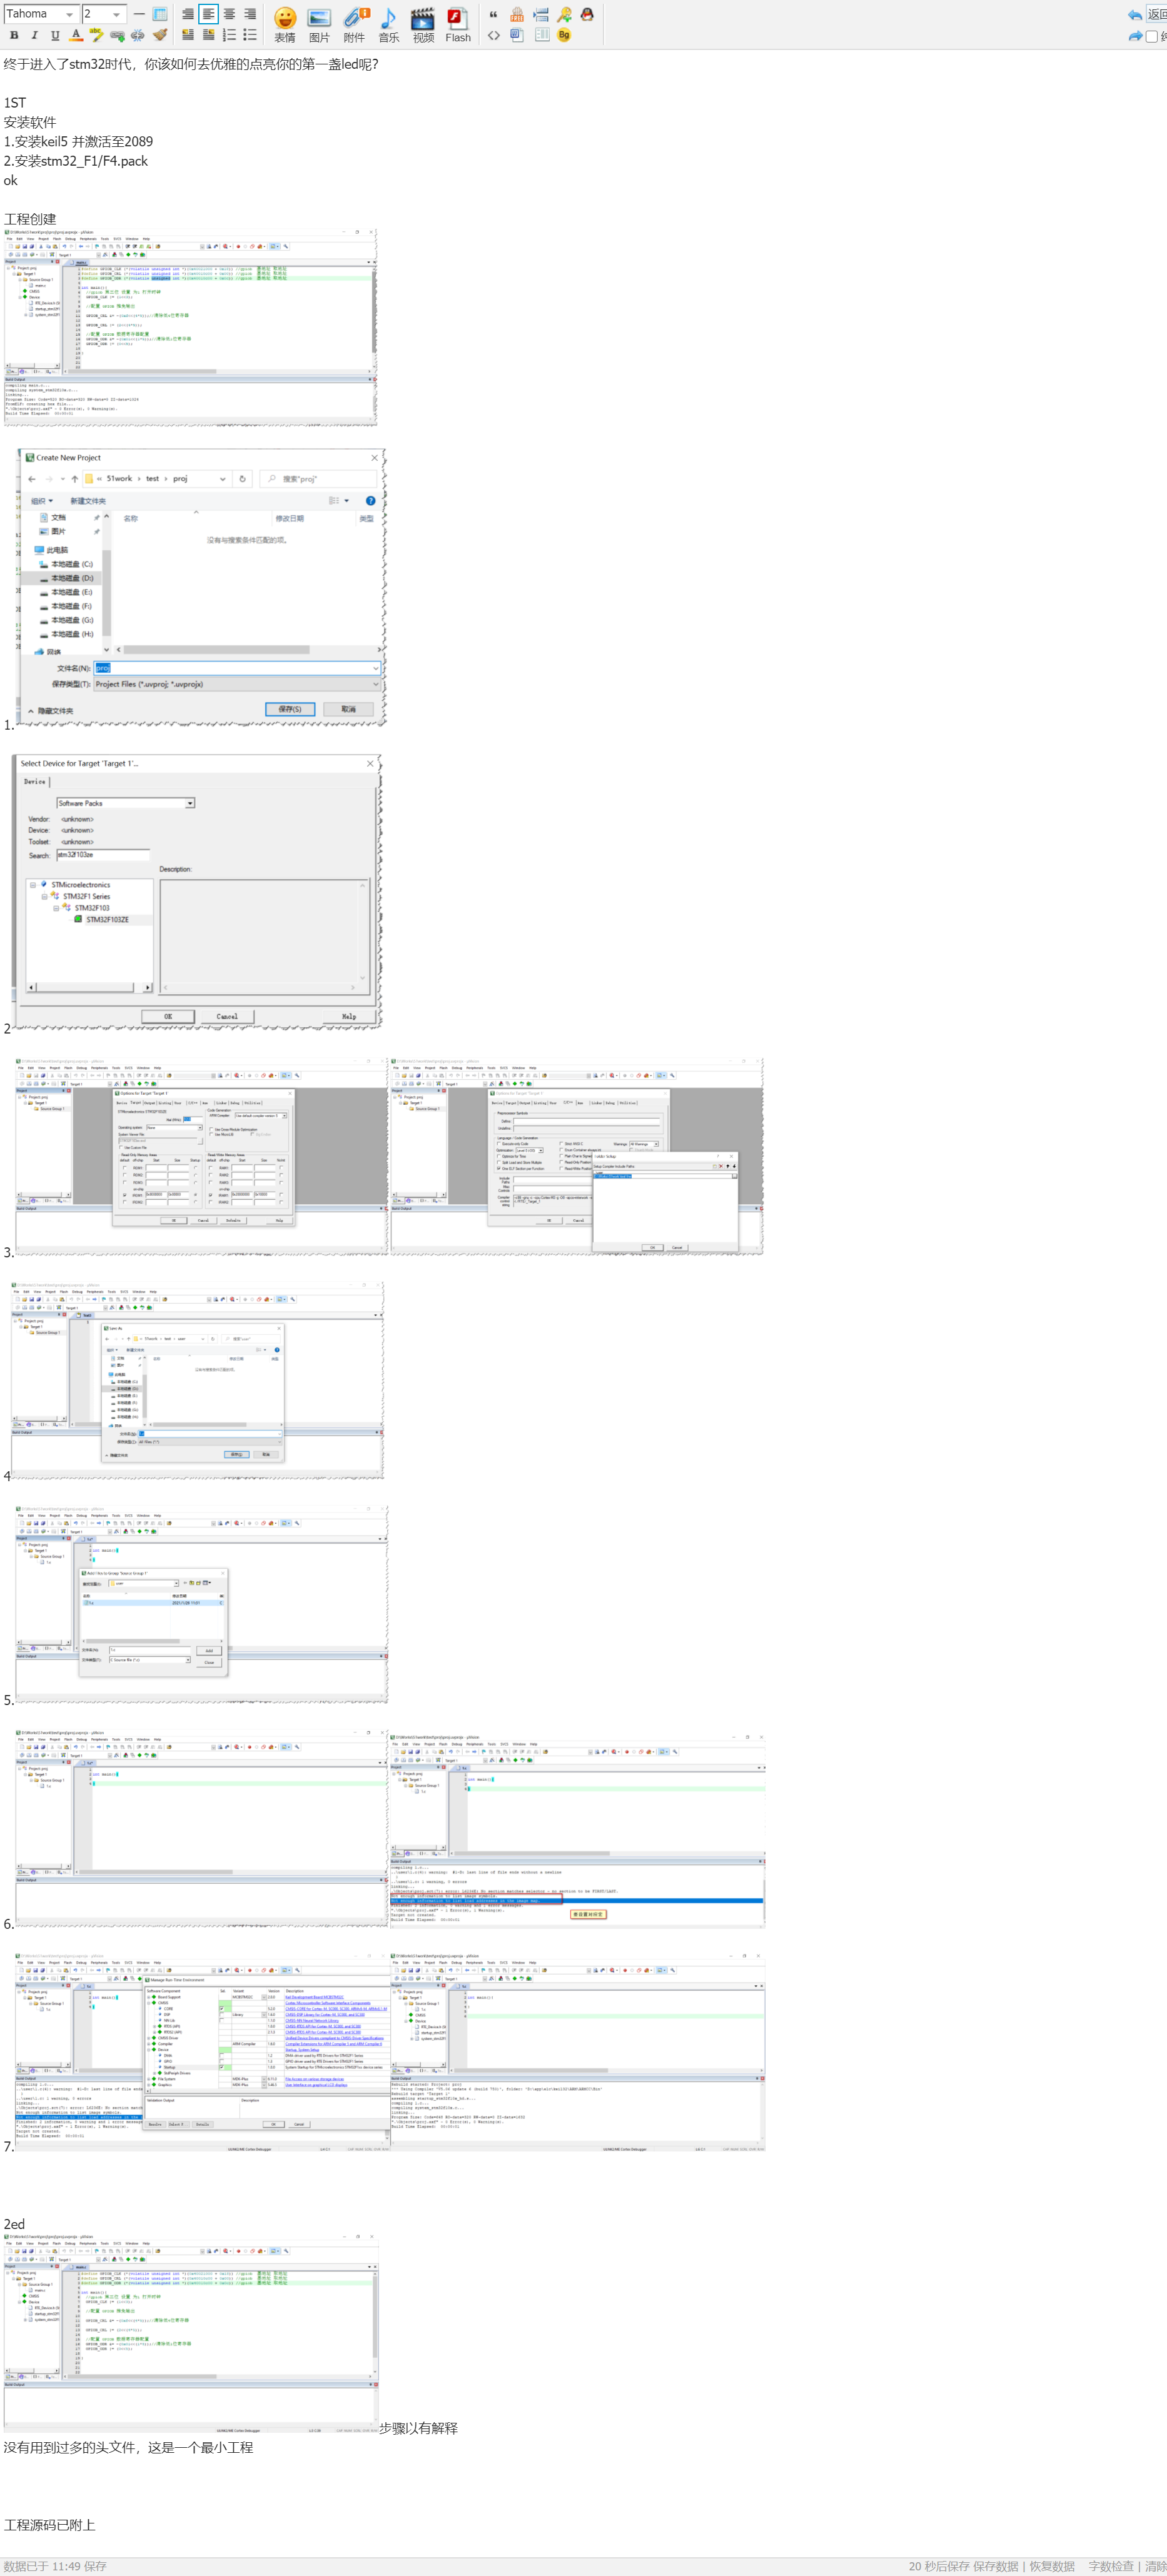
Task: Click the 返回 button at top right
Action: point(1156,15)
